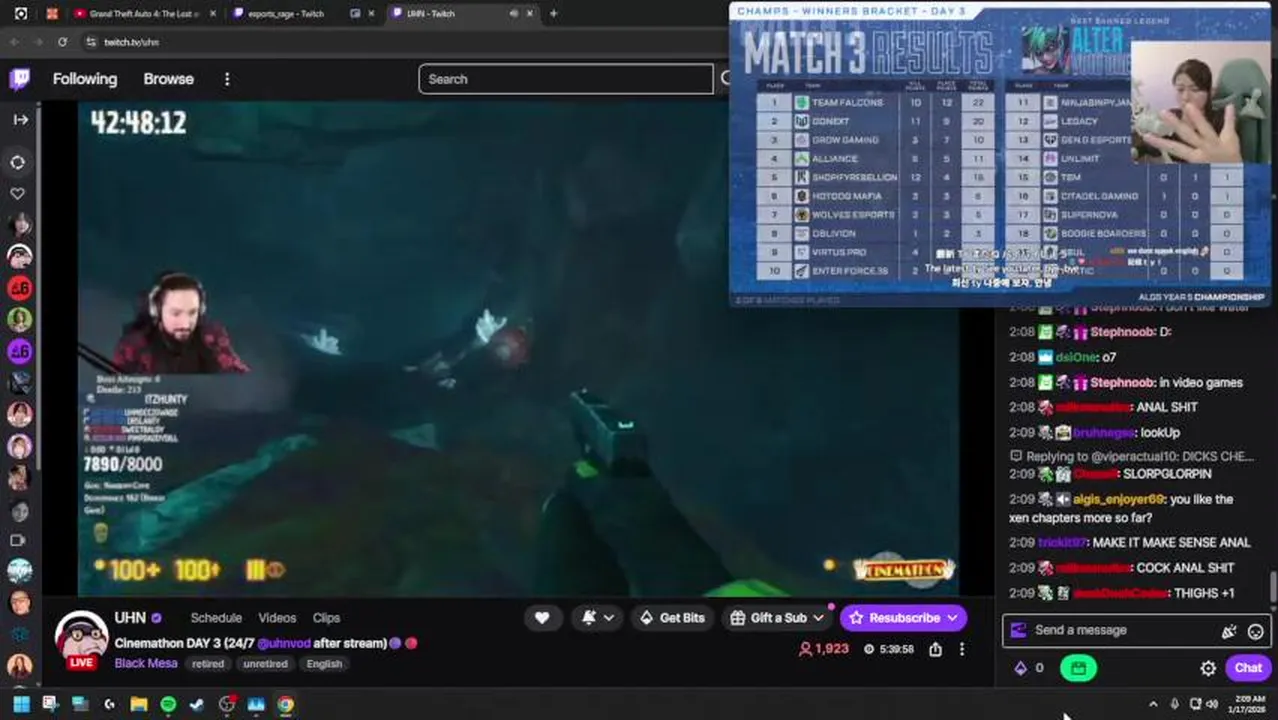This screenshot has height=720, width=1278.
Task: Click the search magnifier button beside Search
Action: (x=725, y=79)
